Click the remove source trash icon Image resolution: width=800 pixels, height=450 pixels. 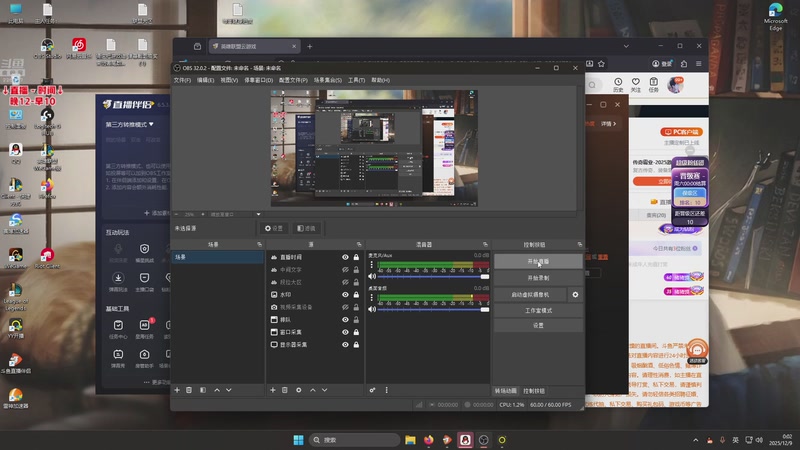coord(285,390)
